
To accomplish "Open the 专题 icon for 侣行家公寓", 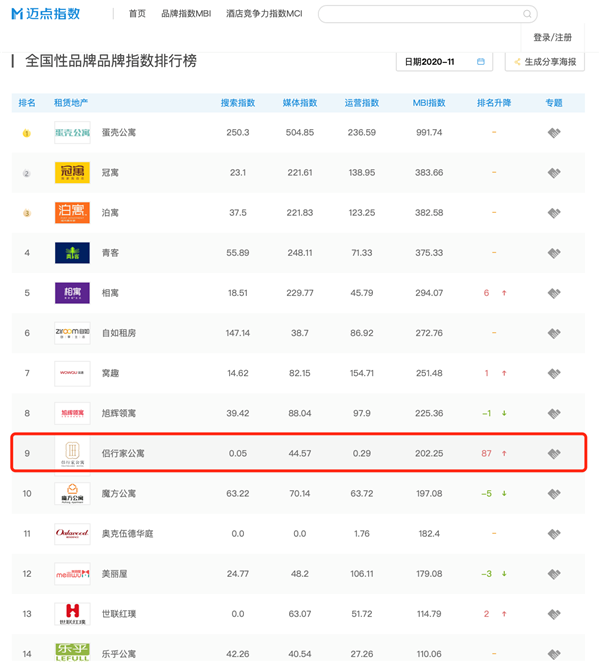I will (x=554, y=453).
